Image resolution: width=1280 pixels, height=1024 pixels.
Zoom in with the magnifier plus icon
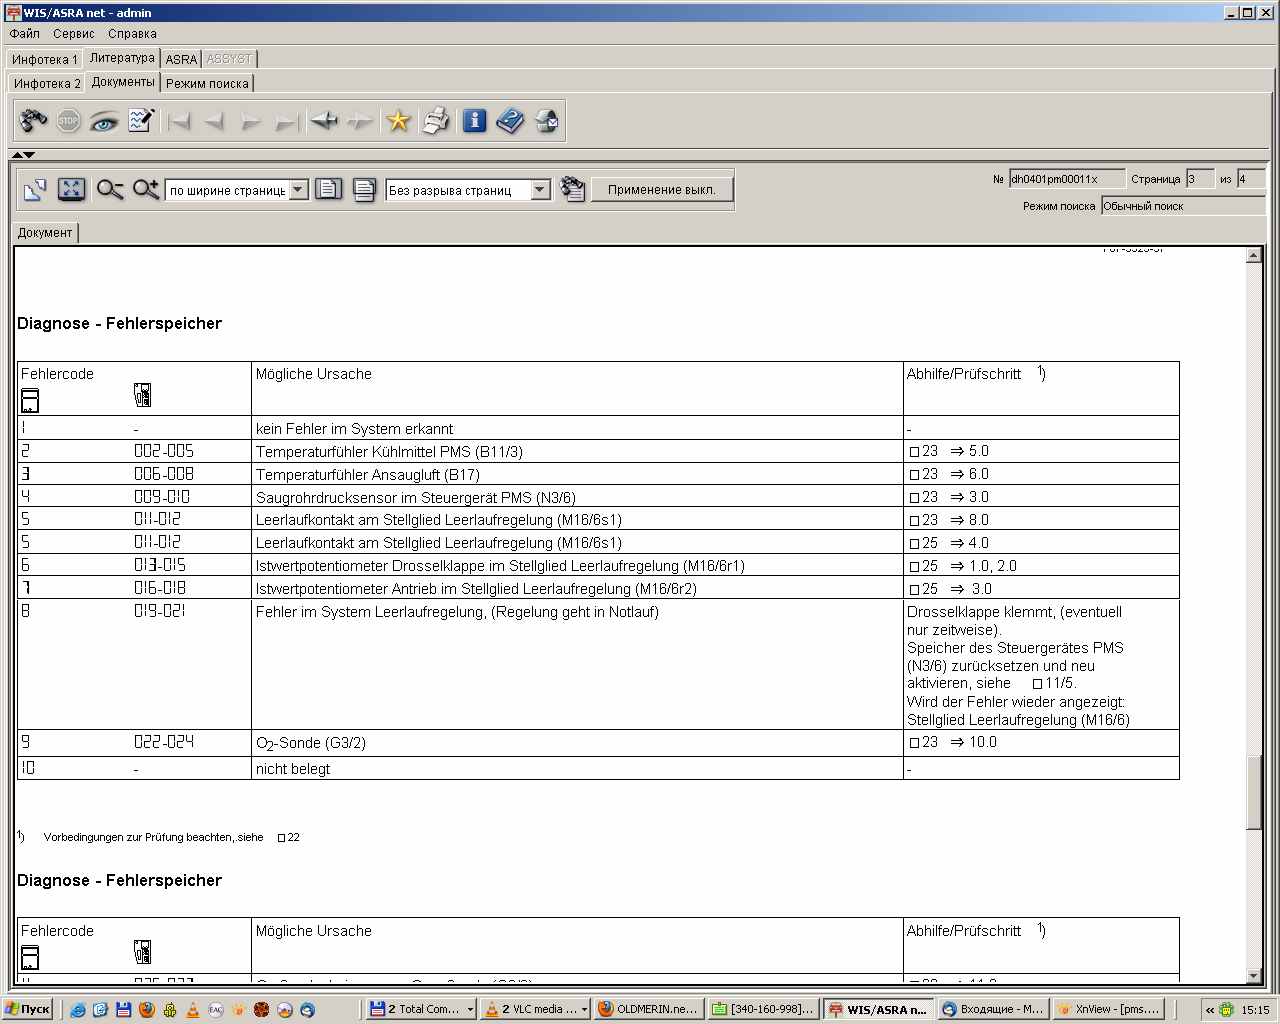(146, 189)
